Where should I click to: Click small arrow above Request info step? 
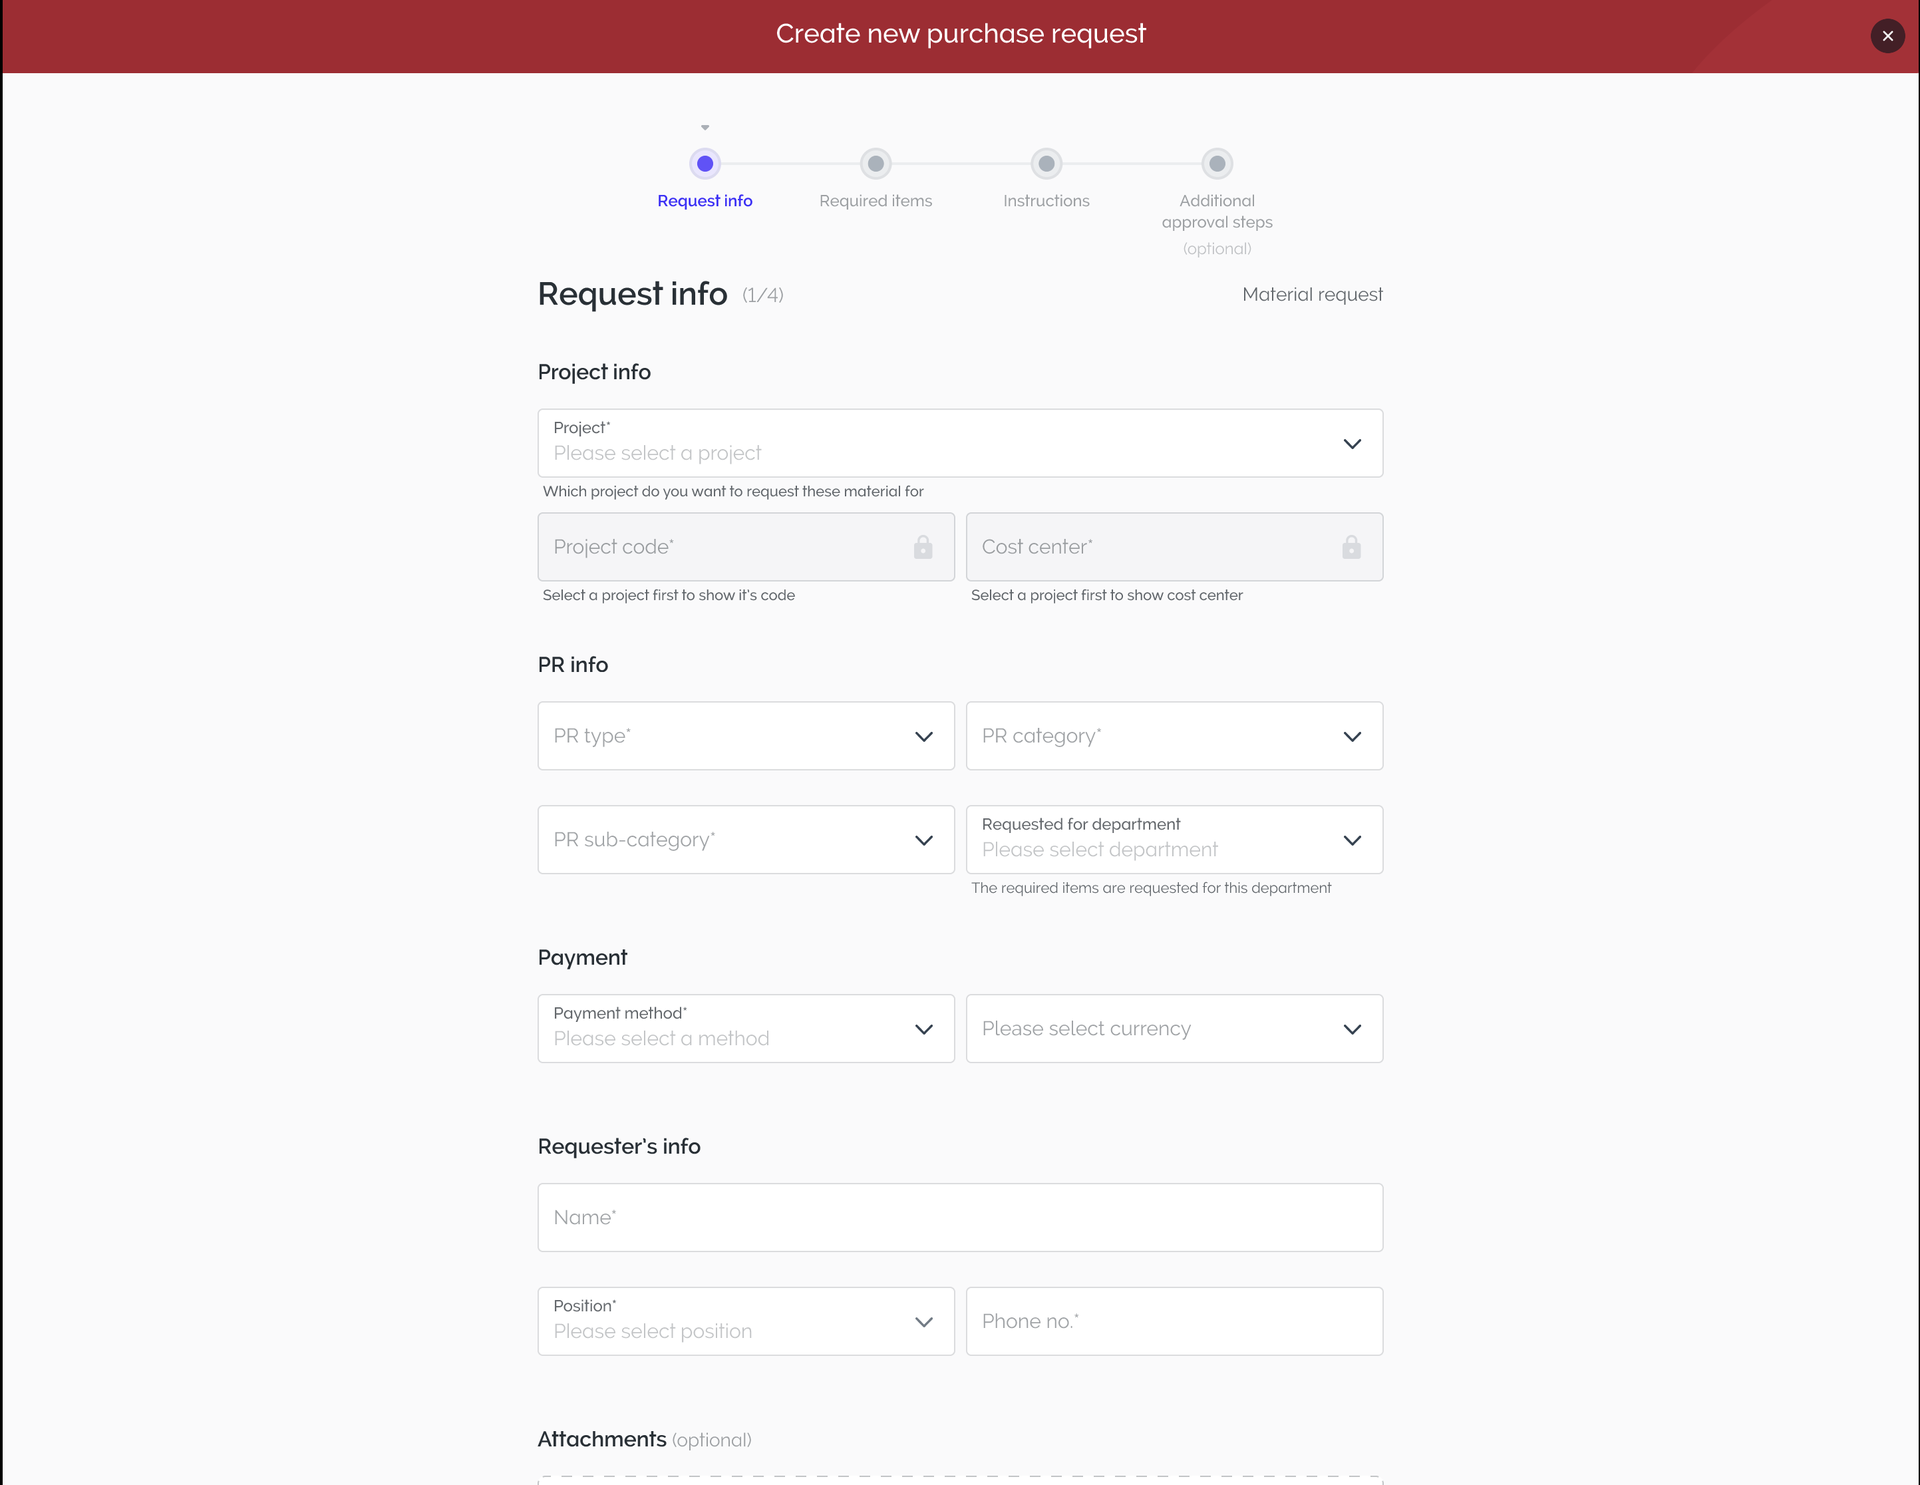click(705, 128)
